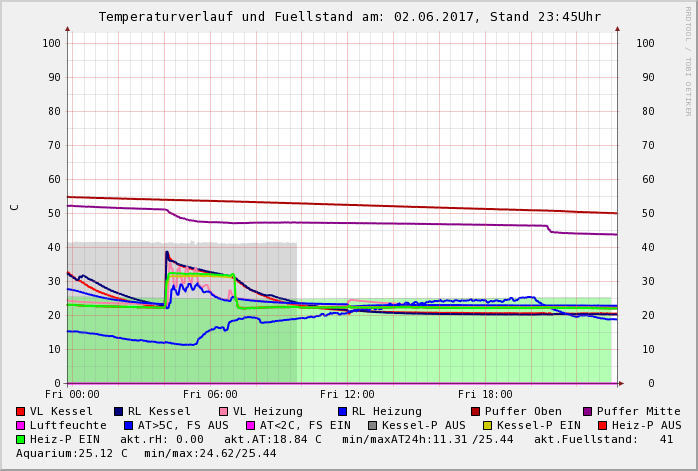Click the blue RL Heizung legend swatch
698x471 pixels.
coord(342,411)
